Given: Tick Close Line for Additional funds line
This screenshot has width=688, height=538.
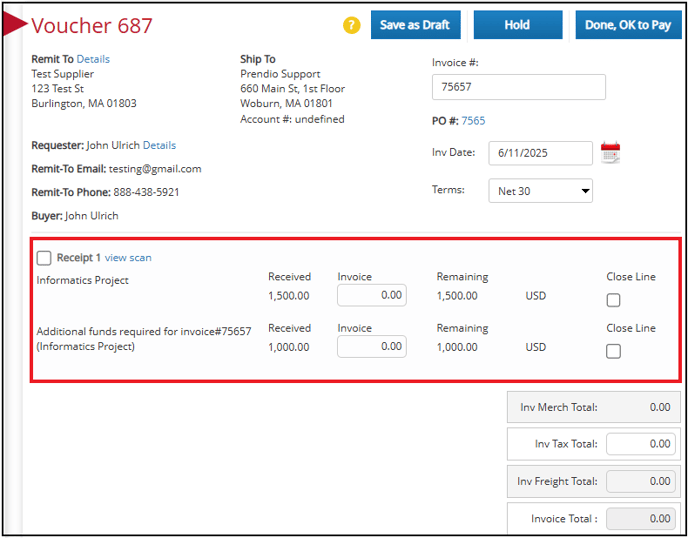Looking at the screenshot, I should 613,351.
